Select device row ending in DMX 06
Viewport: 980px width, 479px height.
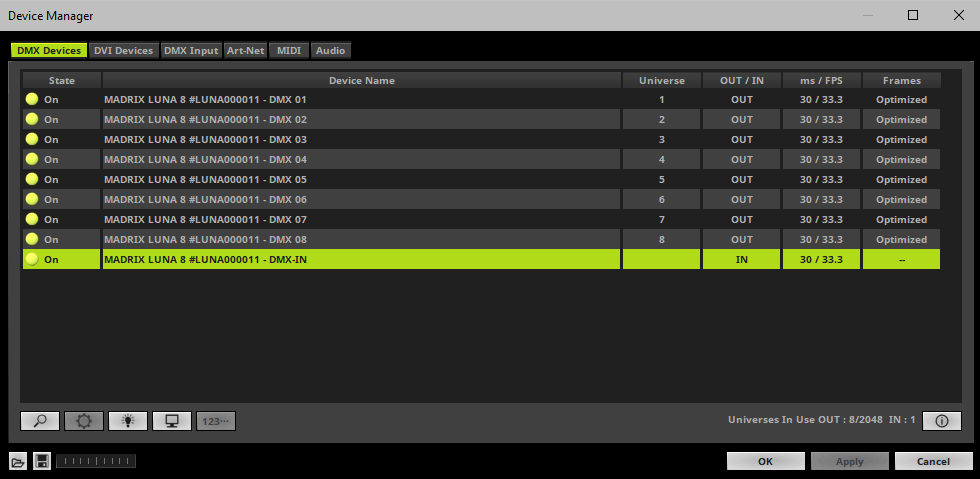481,199
